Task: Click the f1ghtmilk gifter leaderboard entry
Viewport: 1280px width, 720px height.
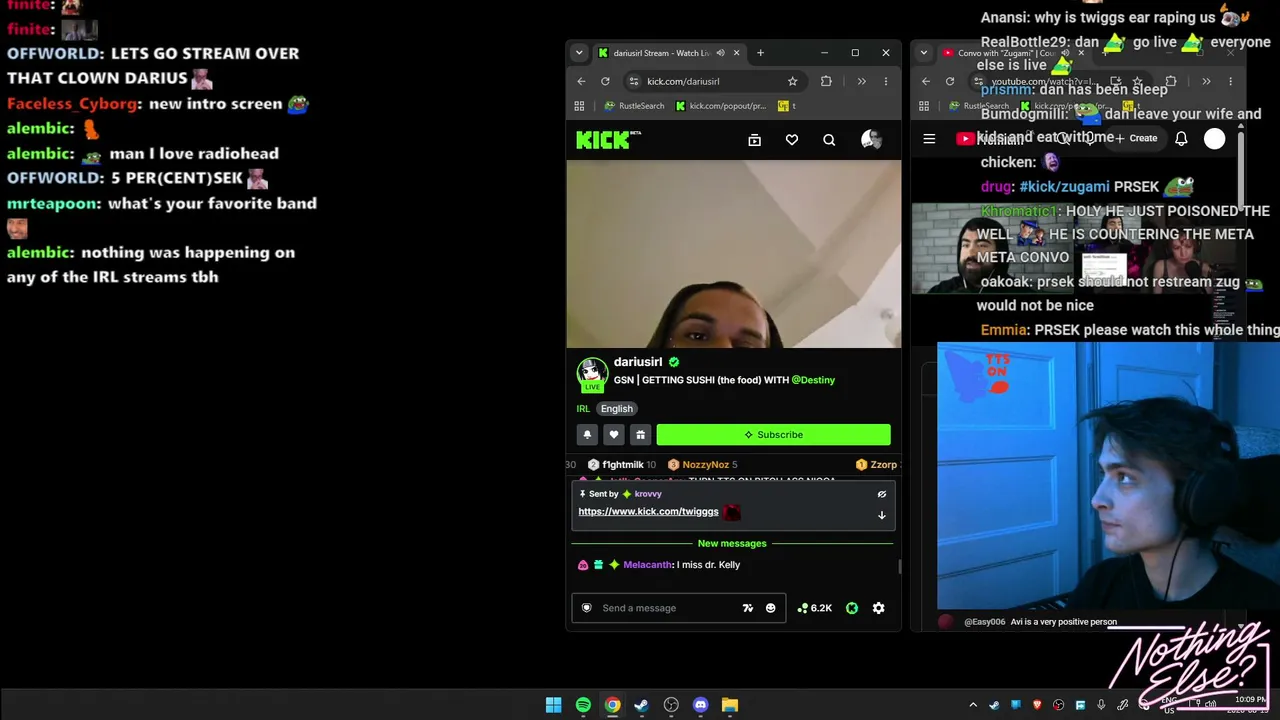Action: (x=621, y=465)
